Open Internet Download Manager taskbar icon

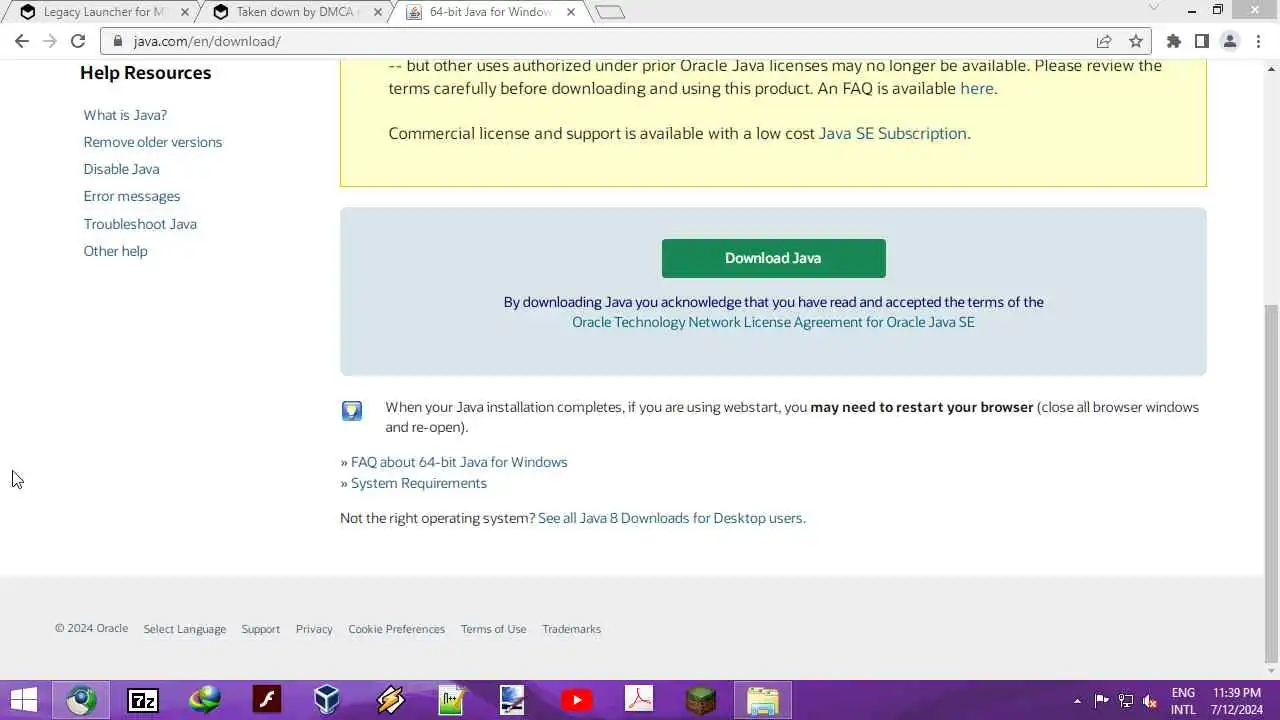coord(205,700)
